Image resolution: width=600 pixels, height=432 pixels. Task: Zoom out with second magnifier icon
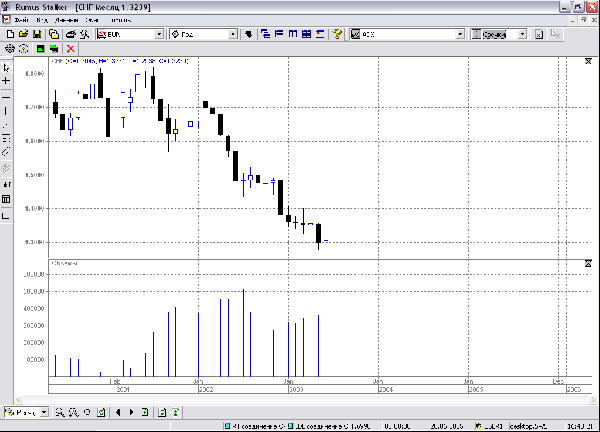tap(73, 412)
